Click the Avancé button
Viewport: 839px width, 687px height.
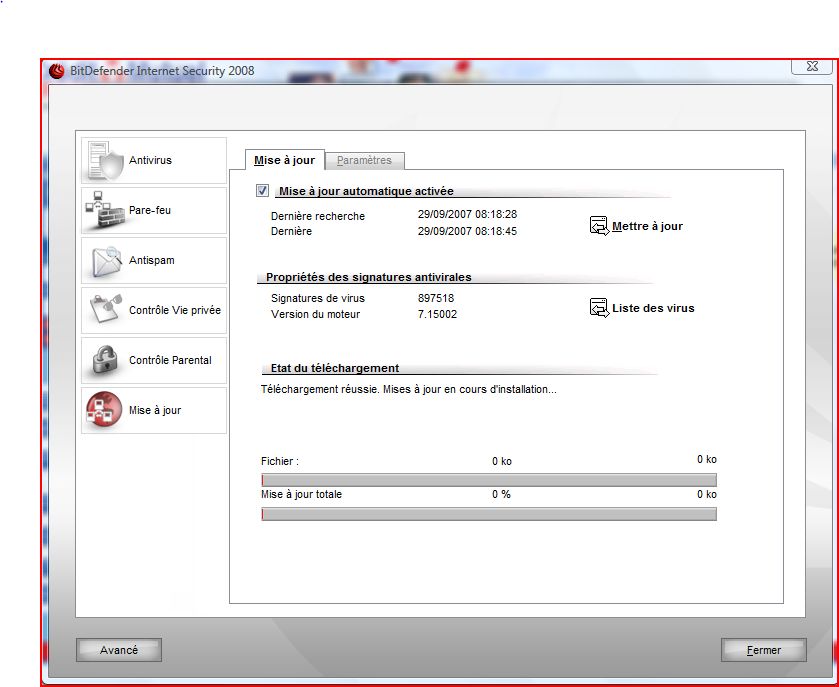pyautogui.click(x=119, y=650)
